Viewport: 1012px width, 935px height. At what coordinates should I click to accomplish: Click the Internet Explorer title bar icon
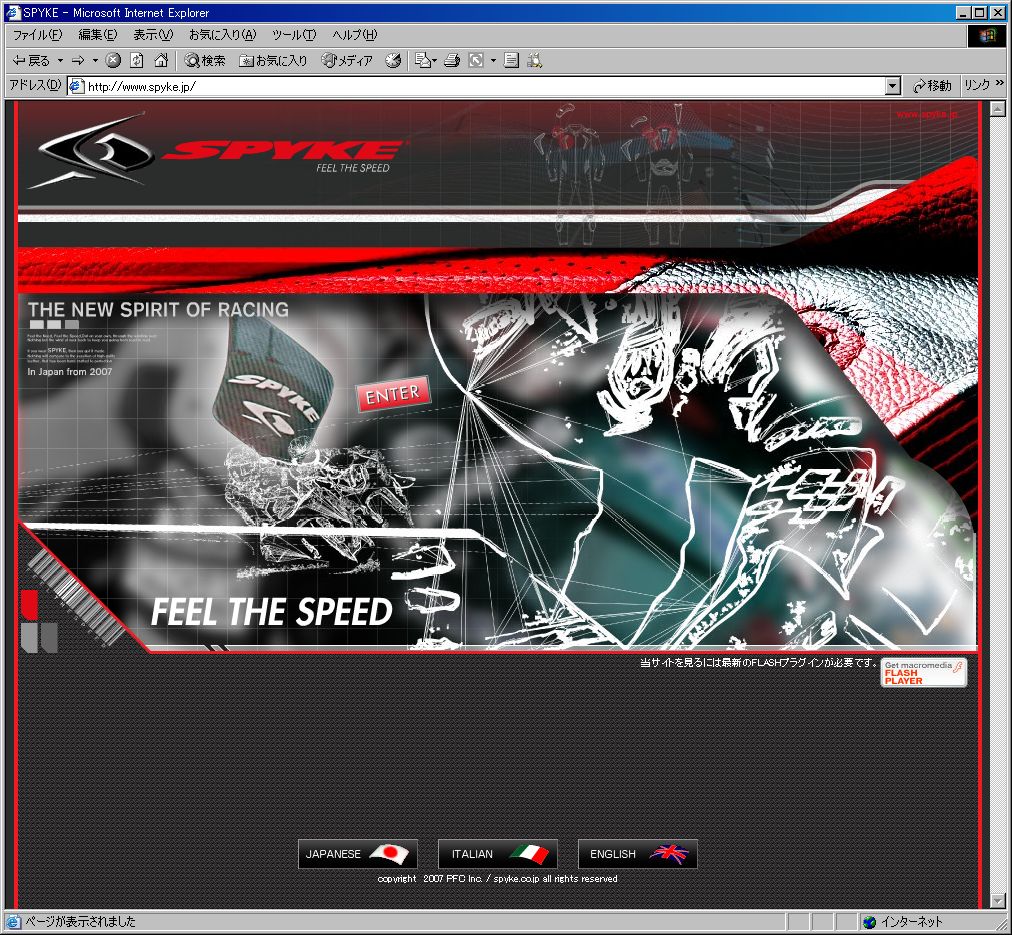[13, 12]
